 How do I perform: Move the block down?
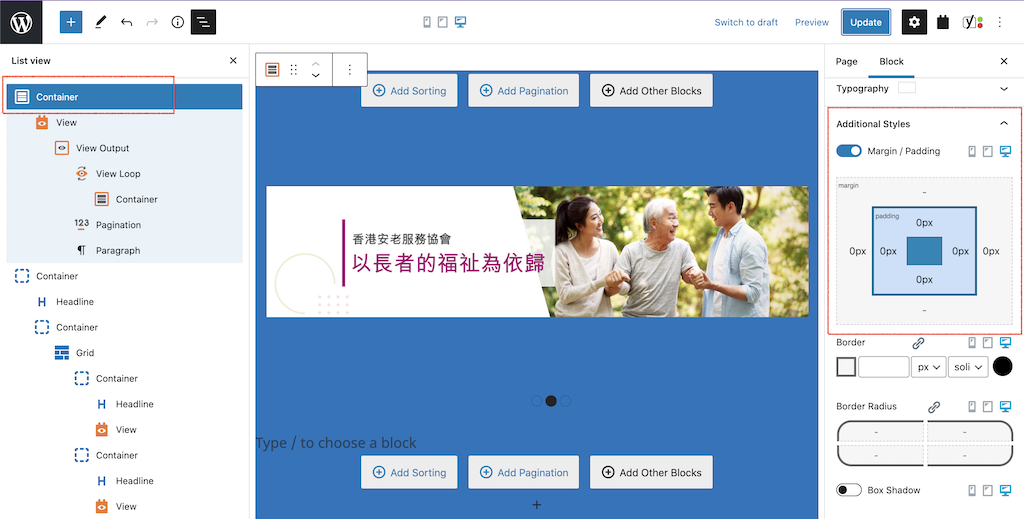tap(315, 76)
